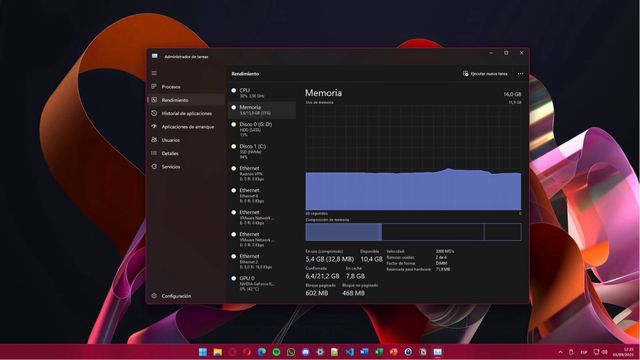Open Configuración at sidebar bottom
Viewport: 640px width, 360px height.
pyautogui.click(x=186, y=296)
